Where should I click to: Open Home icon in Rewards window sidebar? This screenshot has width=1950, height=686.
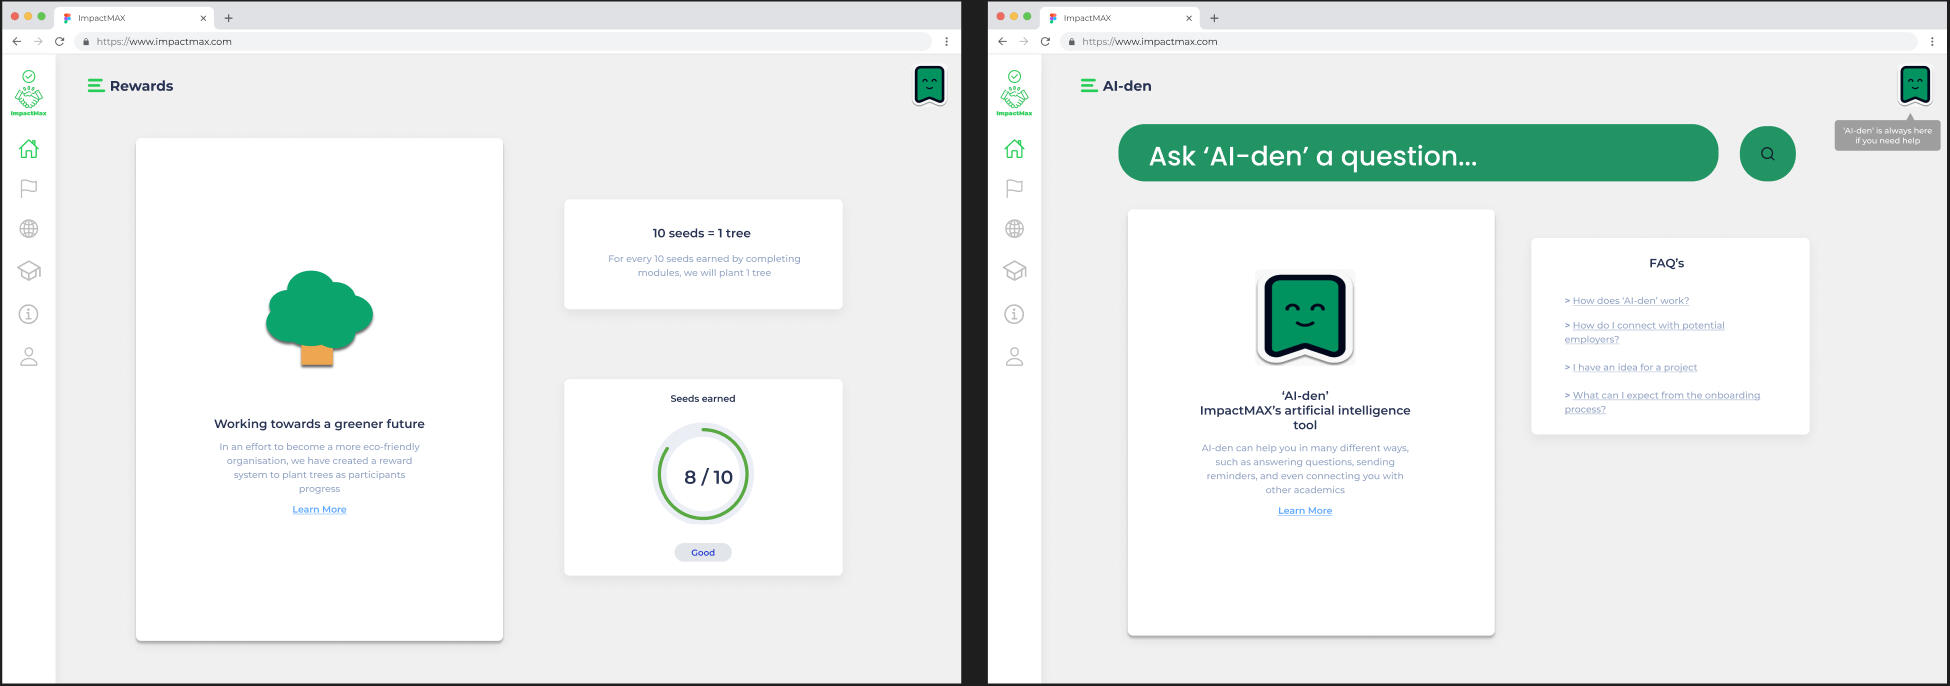(29, 149)
